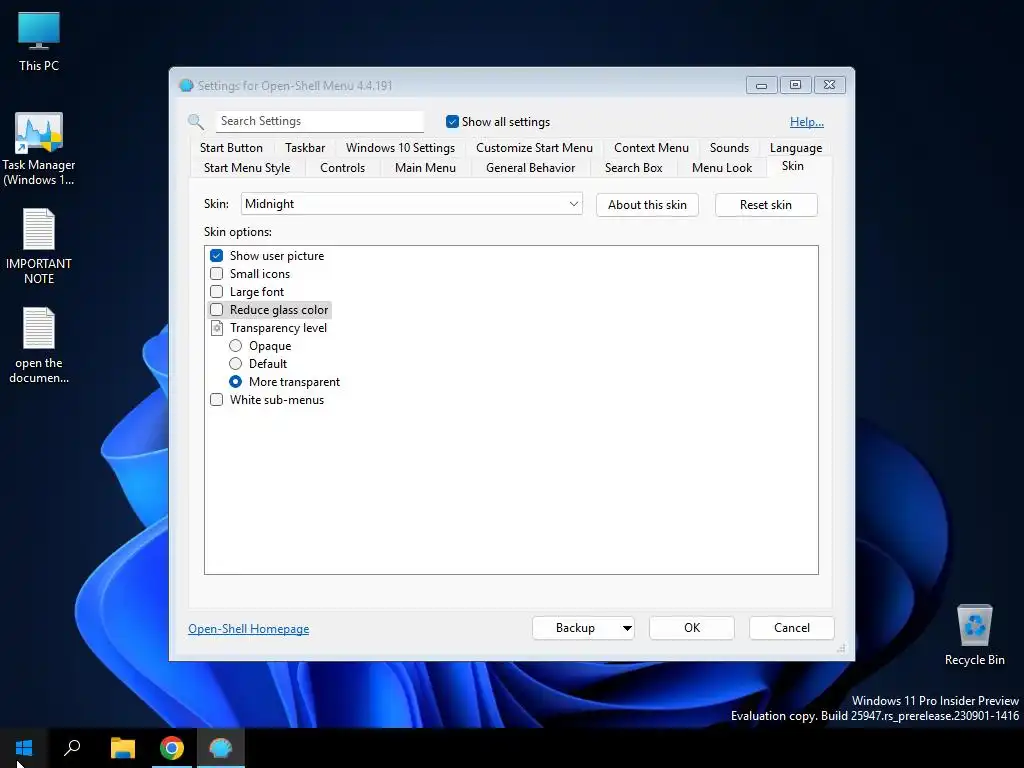Enable Large font option
The image size is (1024, 768).
[217, 291]
